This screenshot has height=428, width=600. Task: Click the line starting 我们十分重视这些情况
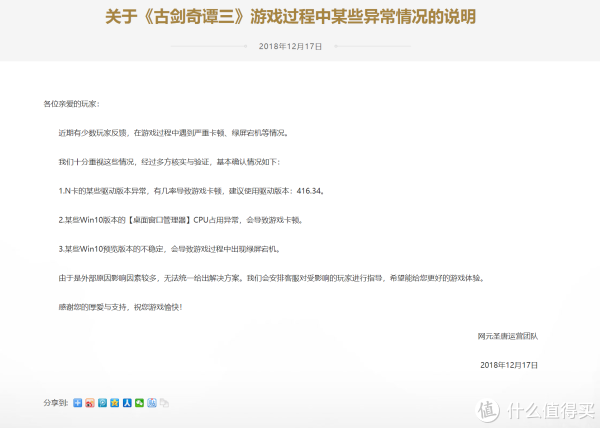coord(169,162)
